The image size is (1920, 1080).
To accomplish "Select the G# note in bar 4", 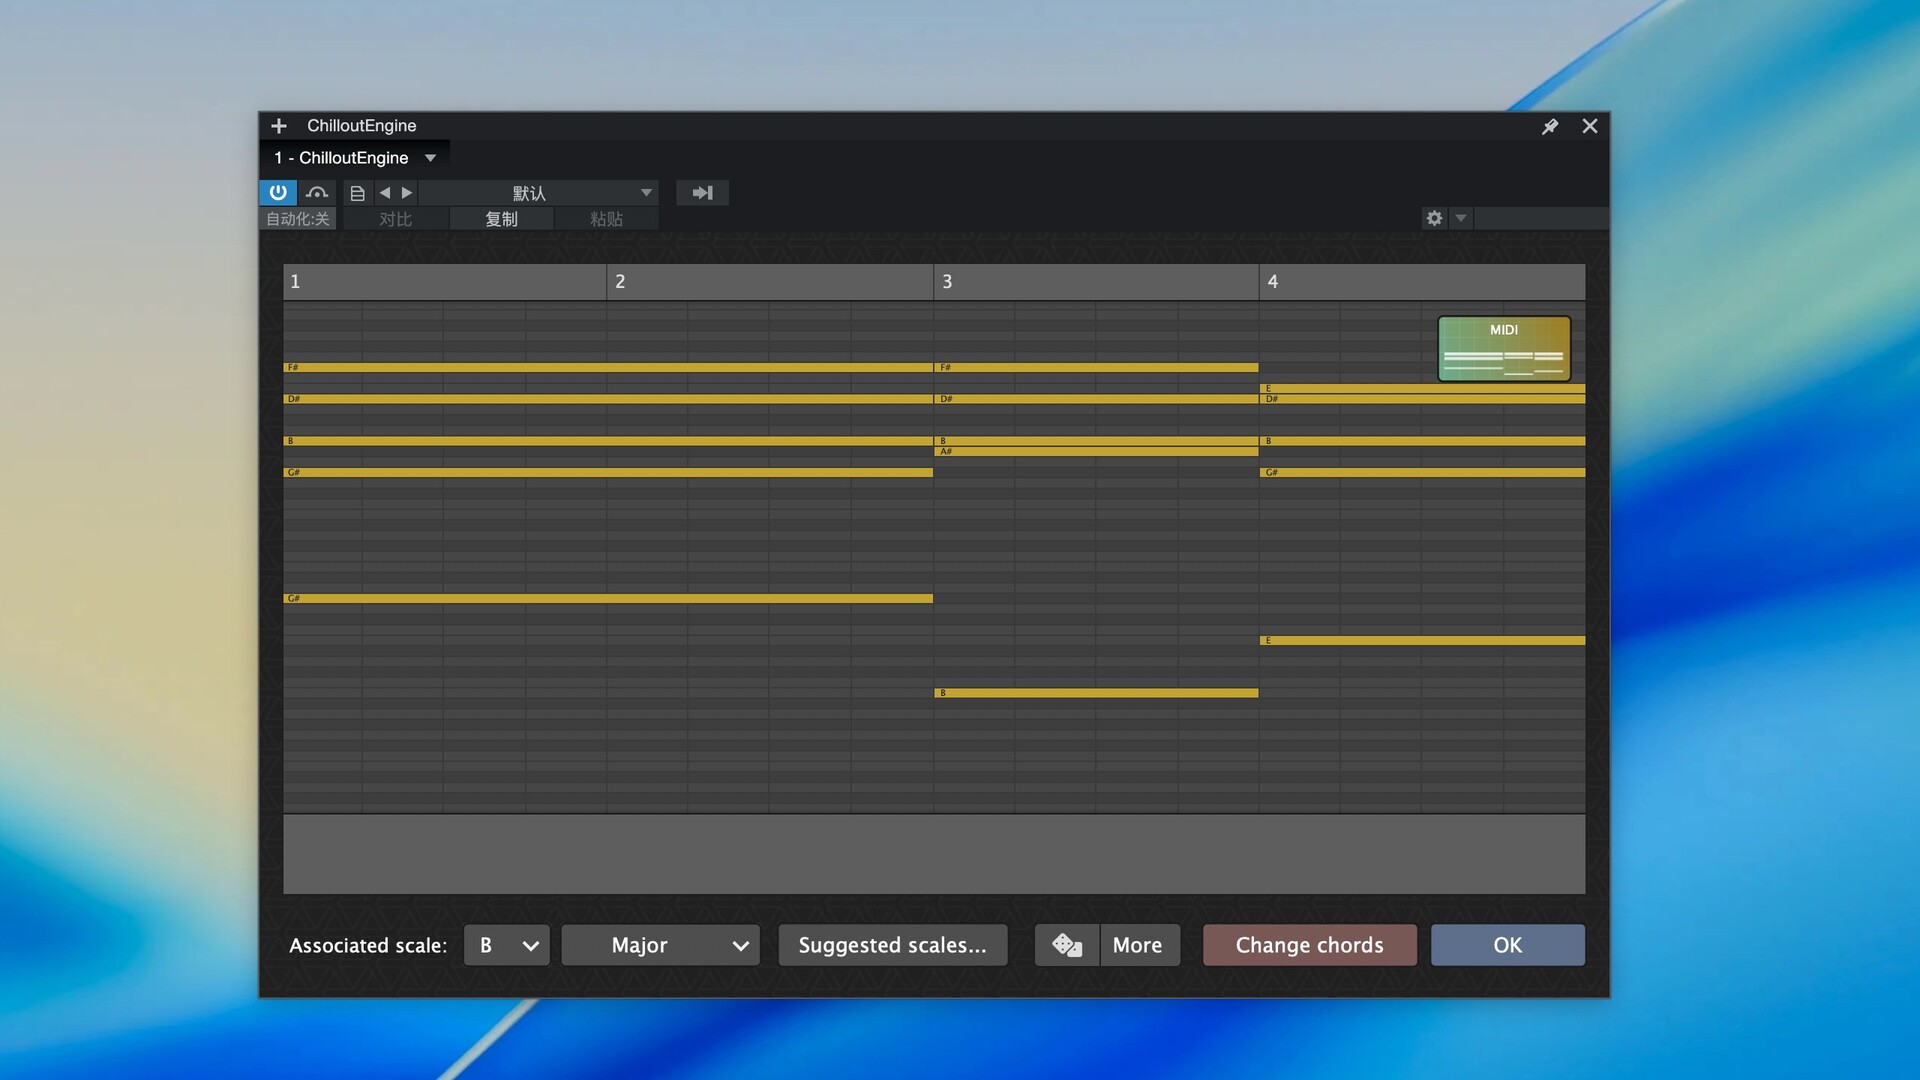I will (1422, 472).
